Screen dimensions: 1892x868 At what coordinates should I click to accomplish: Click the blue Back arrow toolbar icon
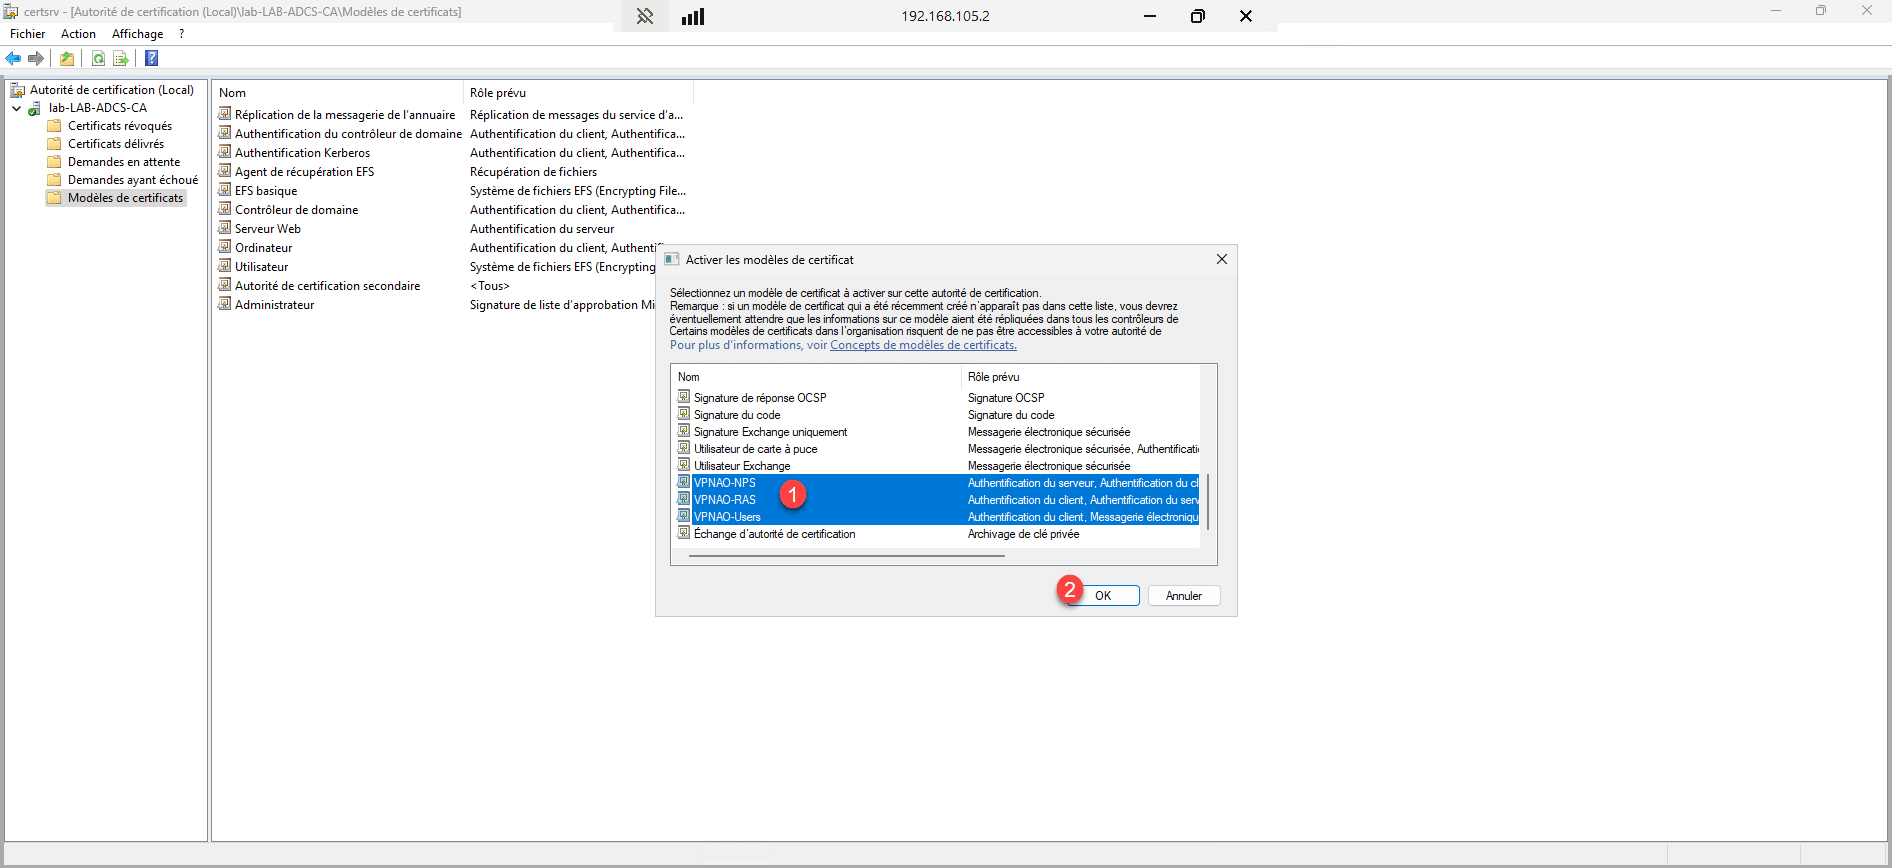[x=13, y=59]
